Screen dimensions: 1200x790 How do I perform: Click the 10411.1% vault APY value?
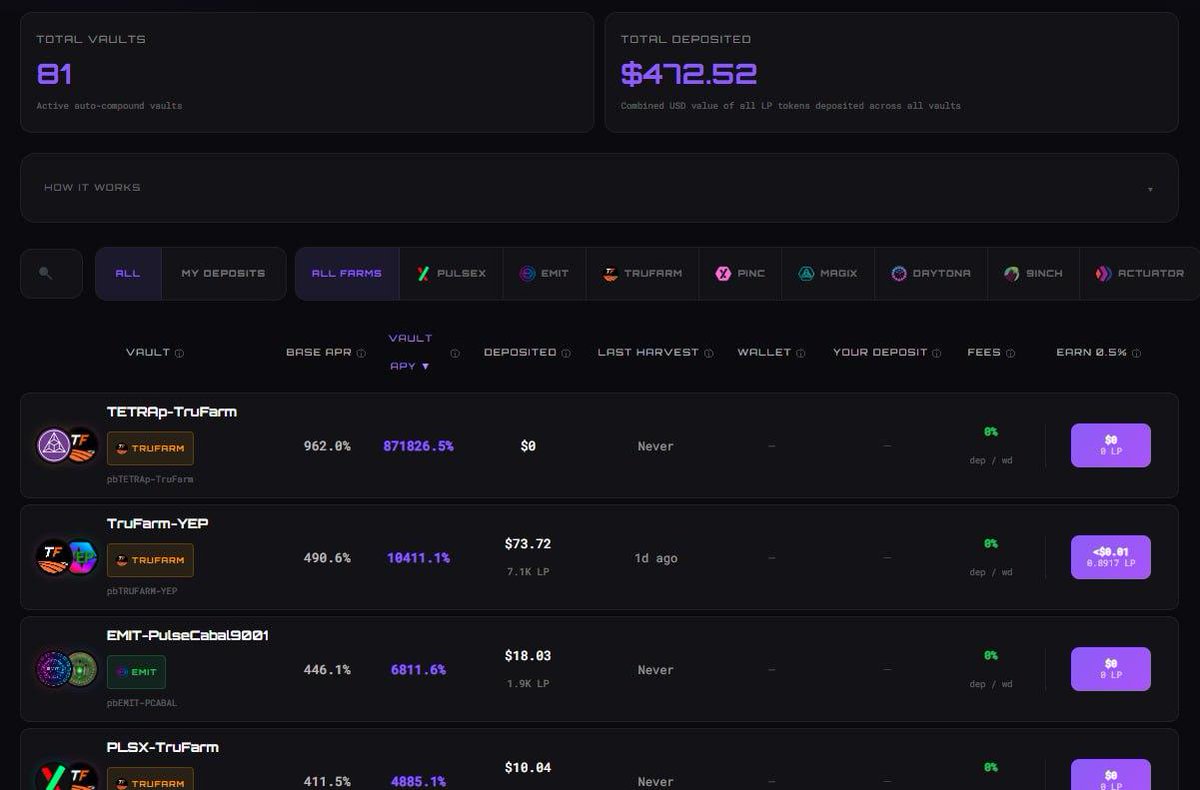click(x=418, y=558)
